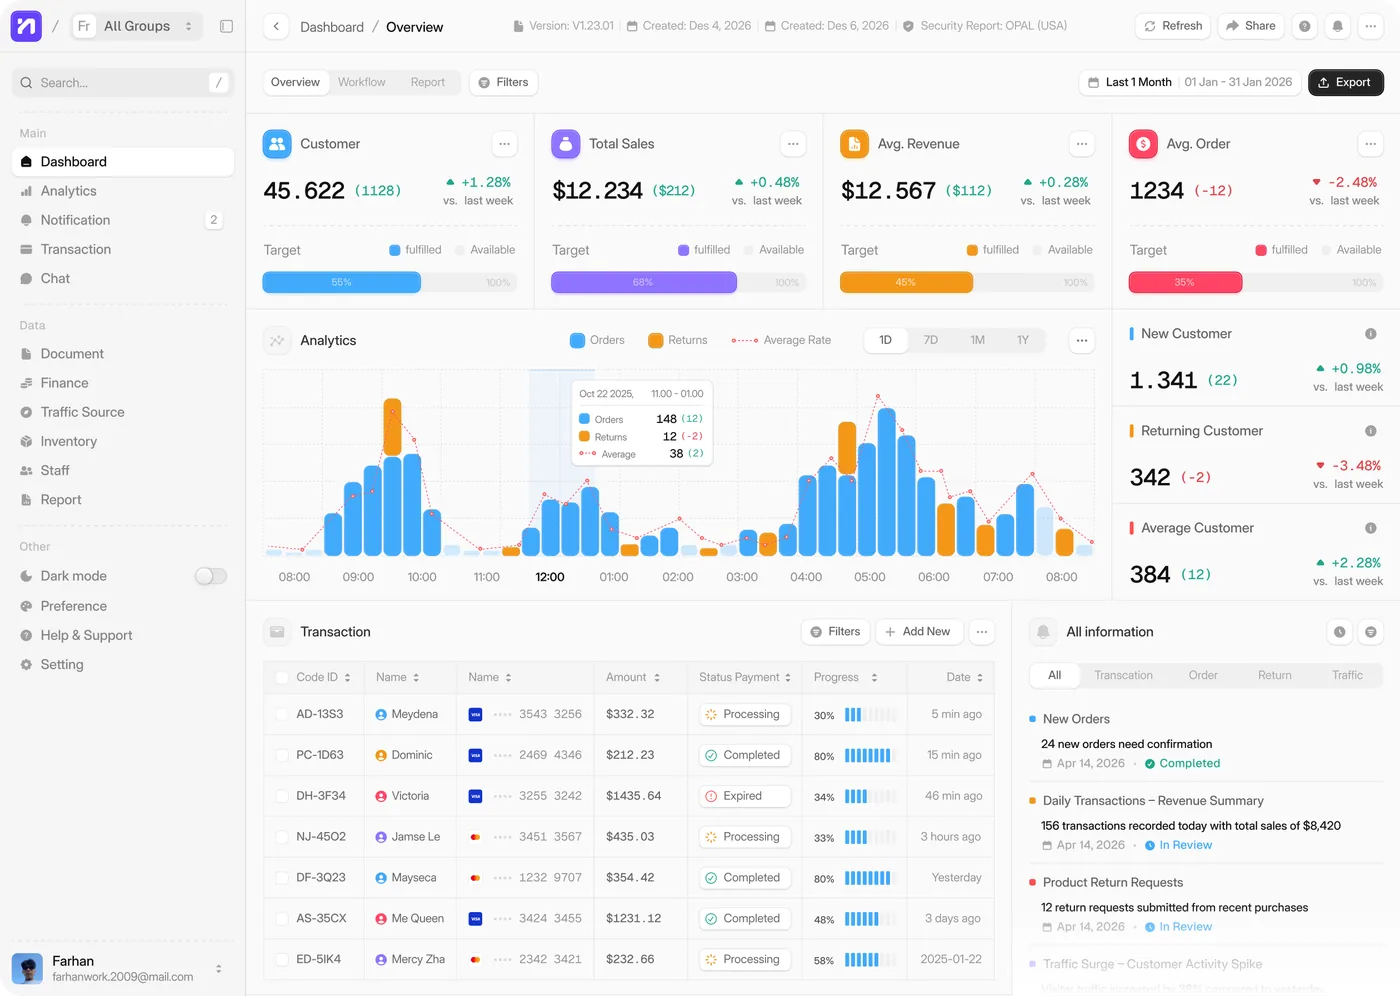Open Filters in Transaction panel
The image size is (1400, 996).
[835, 632]
